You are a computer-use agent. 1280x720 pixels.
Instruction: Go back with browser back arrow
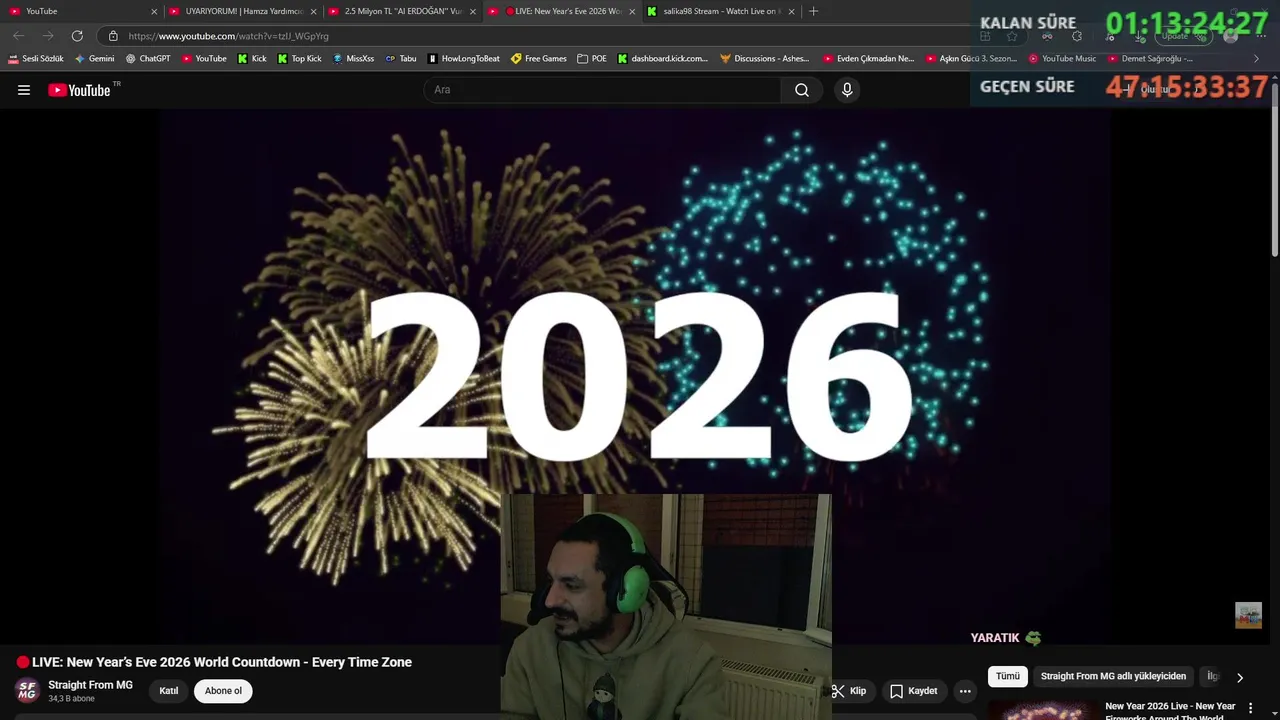pos(18,36)
